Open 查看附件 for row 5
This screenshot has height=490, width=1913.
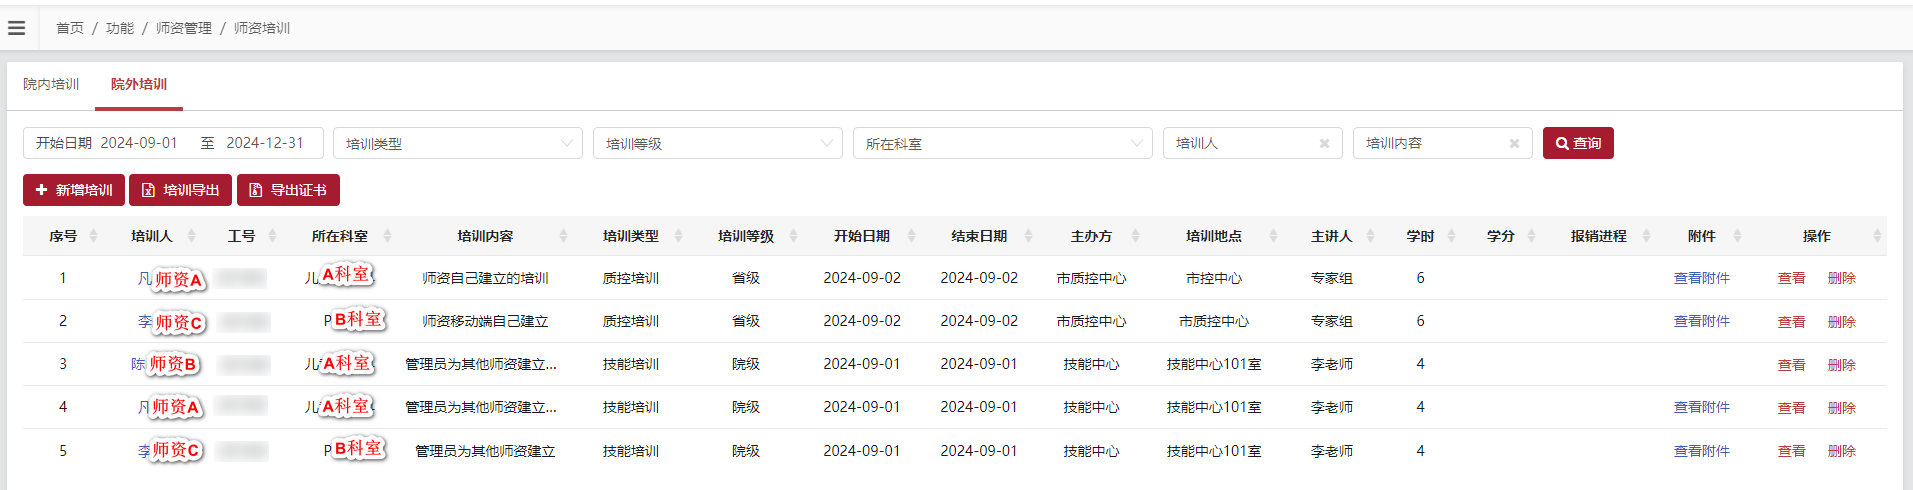click(1701, 451)
